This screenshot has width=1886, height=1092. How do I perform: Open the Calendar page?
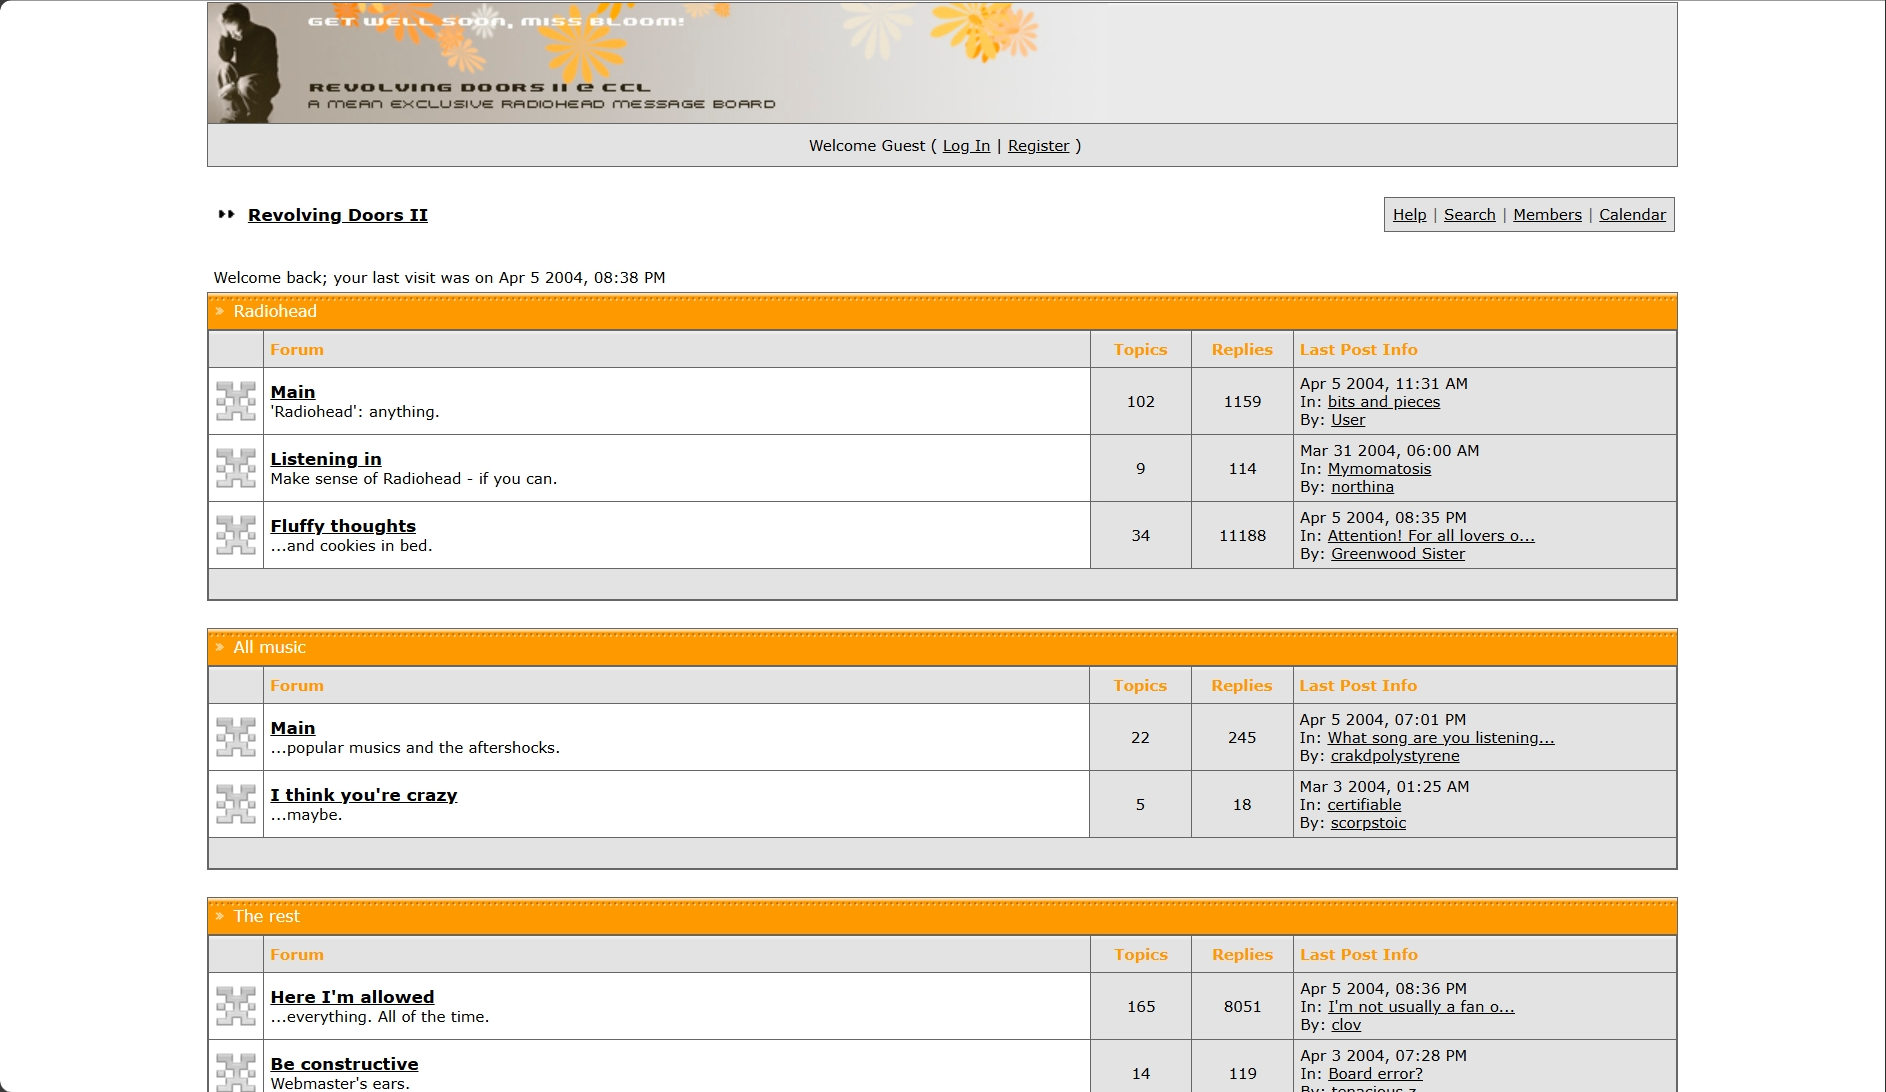coord(1632,214)
